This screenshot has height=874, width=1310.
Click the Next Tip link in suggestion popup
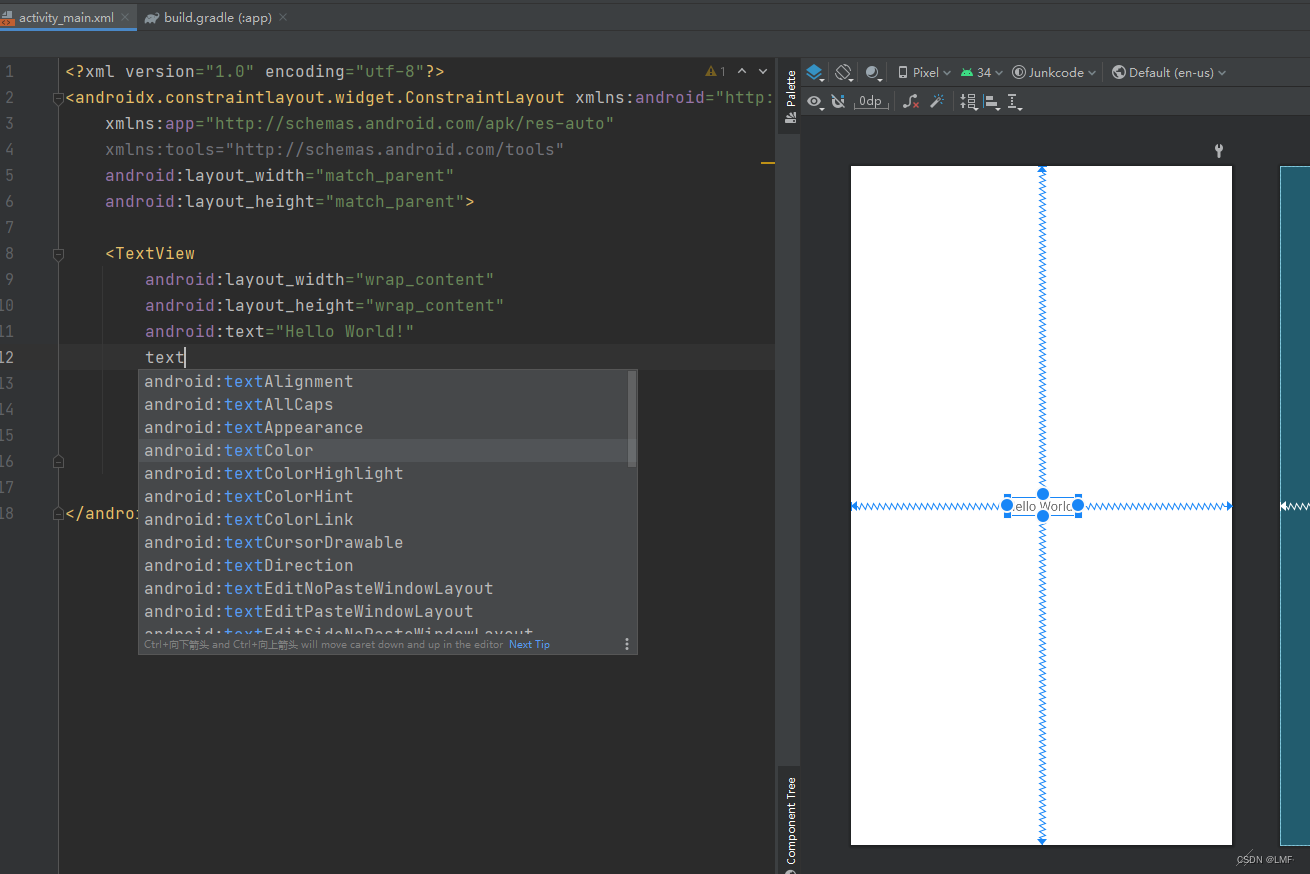[x=529, y=644]
